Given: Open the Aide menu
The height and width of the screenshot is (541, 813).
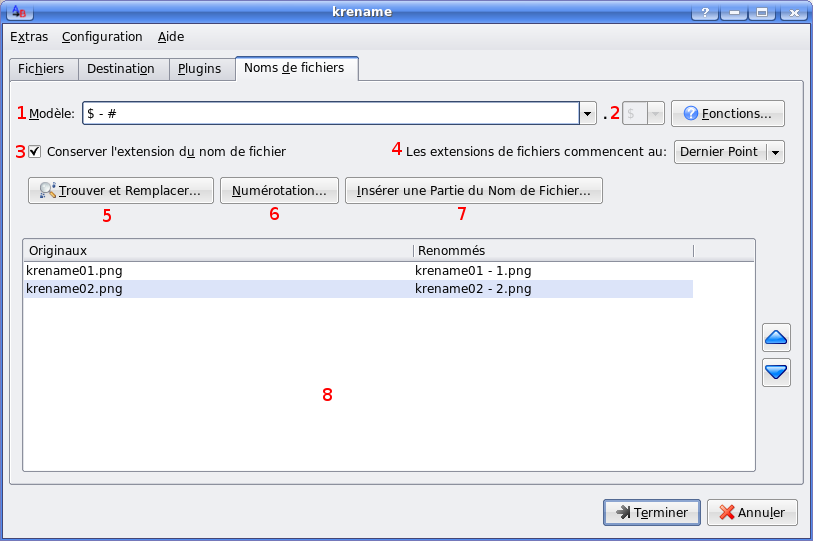Looking at the screenshot, I should [171, 37].
